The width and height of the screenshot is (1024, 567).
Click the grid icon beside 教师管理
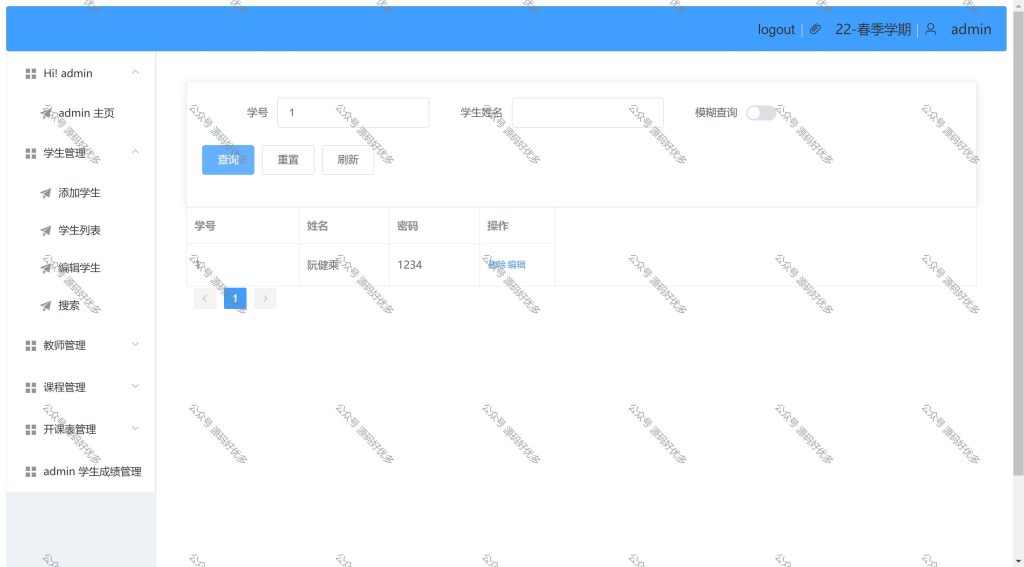point(31,346)
